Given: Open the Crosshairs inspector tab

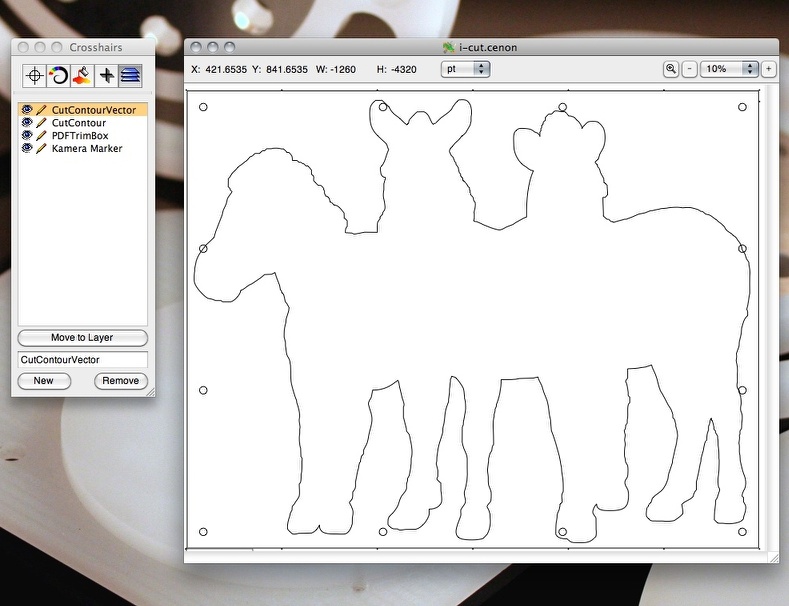Looking at the screenshot, I should 35,75.
